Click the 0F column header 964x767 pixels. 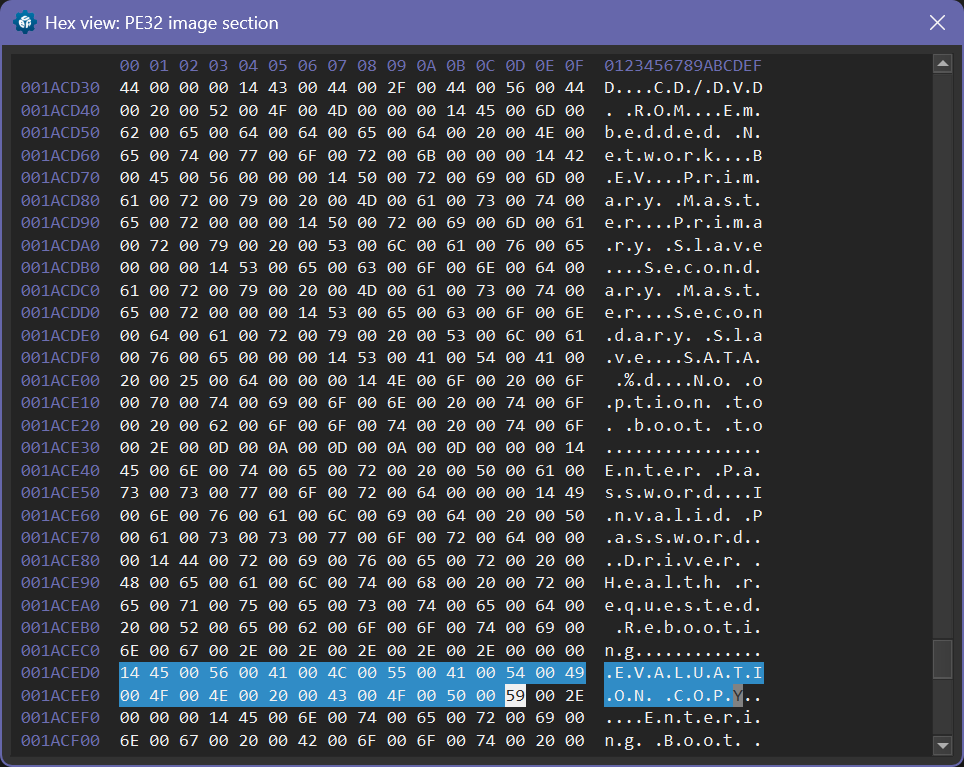(x=574, y=66)
